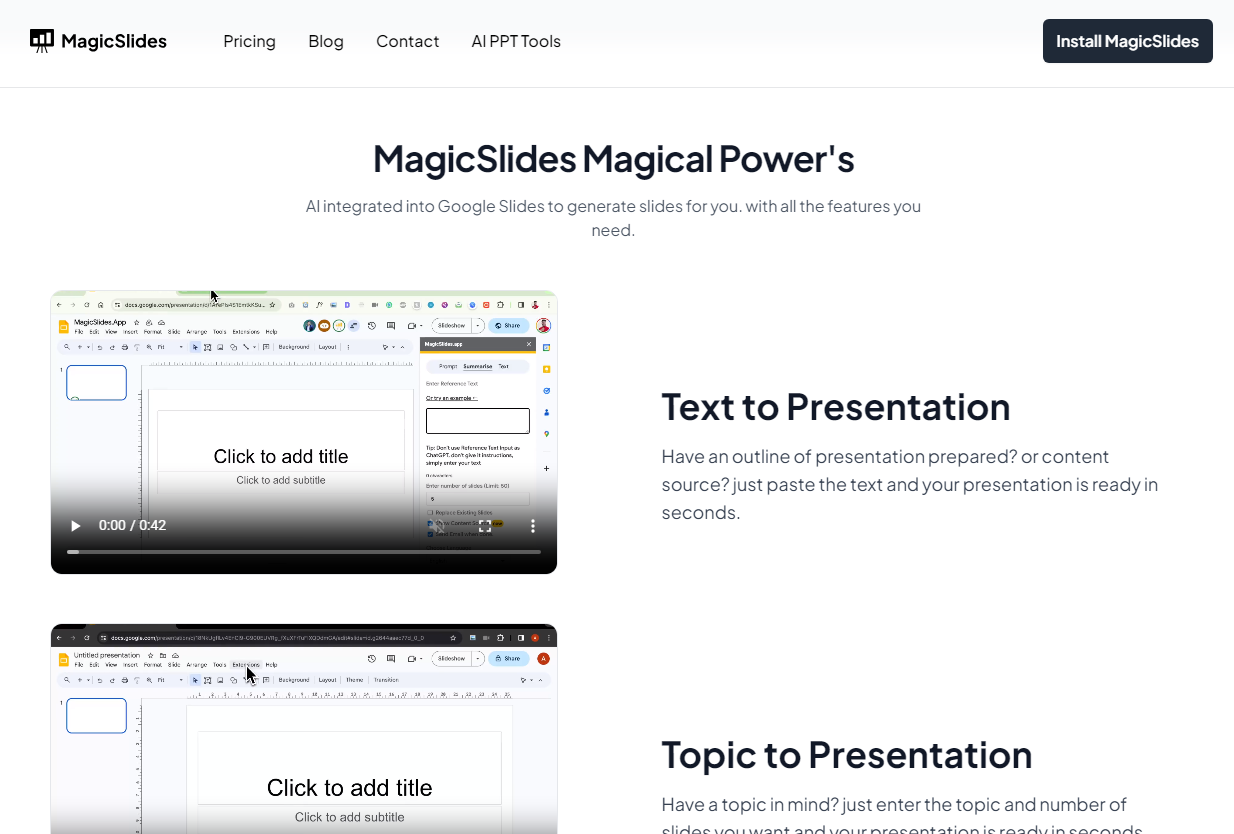Open AI PPT Tools menu item
This screenshot has height=834, width=1234.
pyautogui.click(x=516, y=41)
